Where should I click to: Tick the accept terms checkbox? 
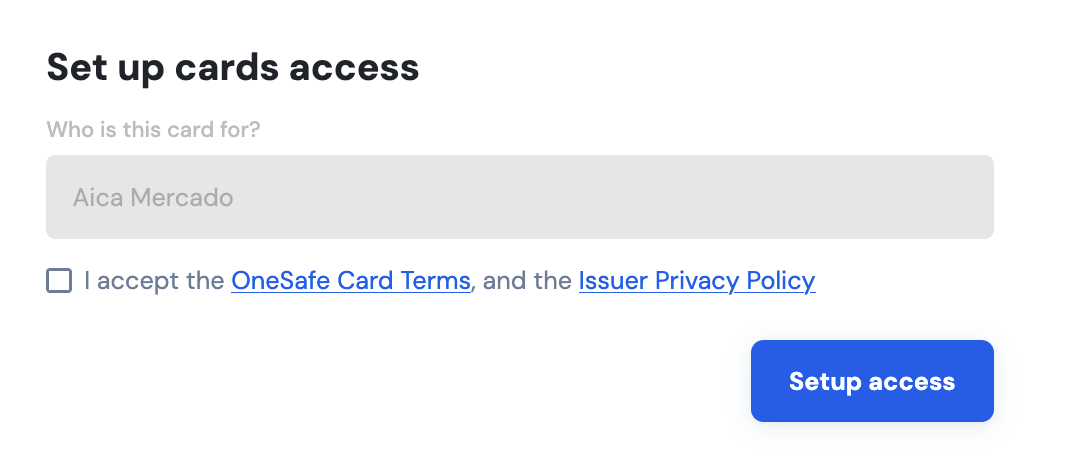coord(59,280)
